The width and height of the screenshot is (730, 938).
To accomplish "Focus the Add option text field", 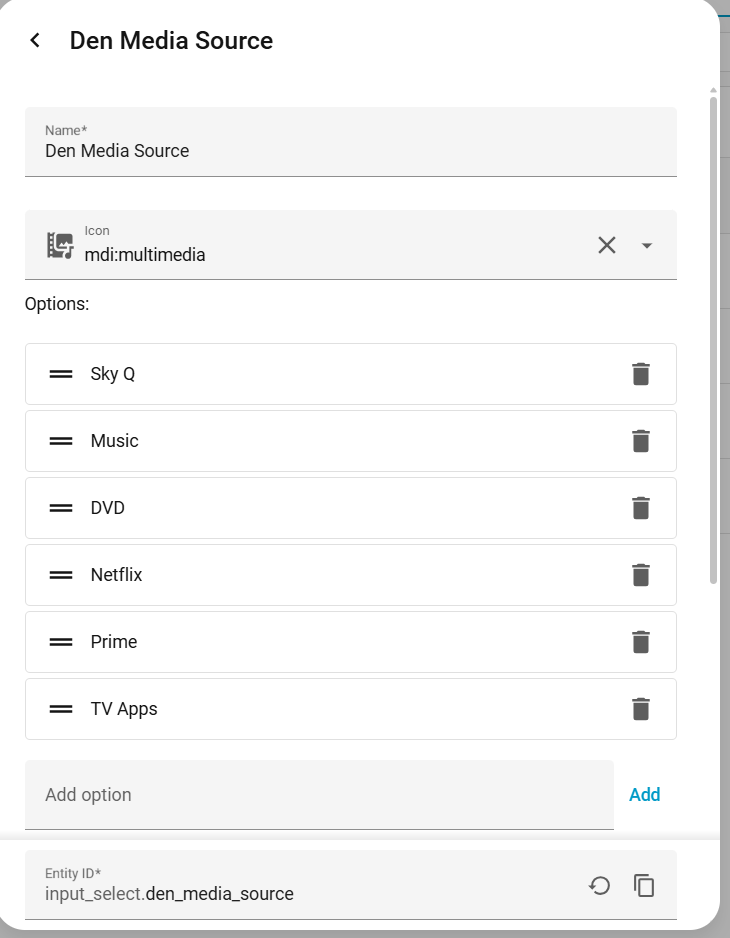I will 318,795.
